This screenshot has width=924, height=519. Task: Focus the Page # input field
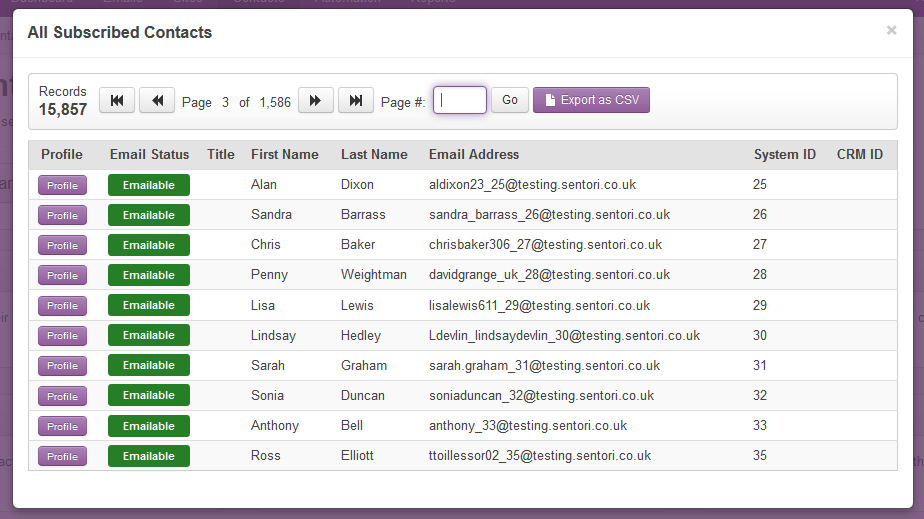point(460,100)
